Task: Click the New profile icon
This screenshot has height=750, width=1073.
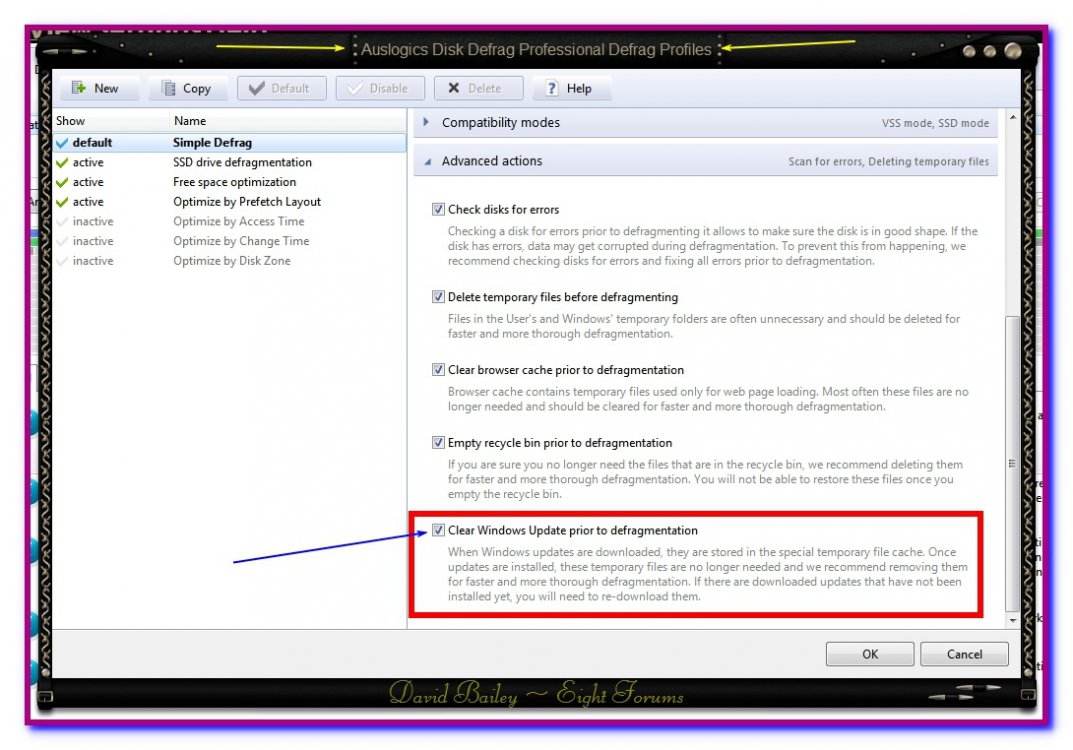Action: coord(79,88)
